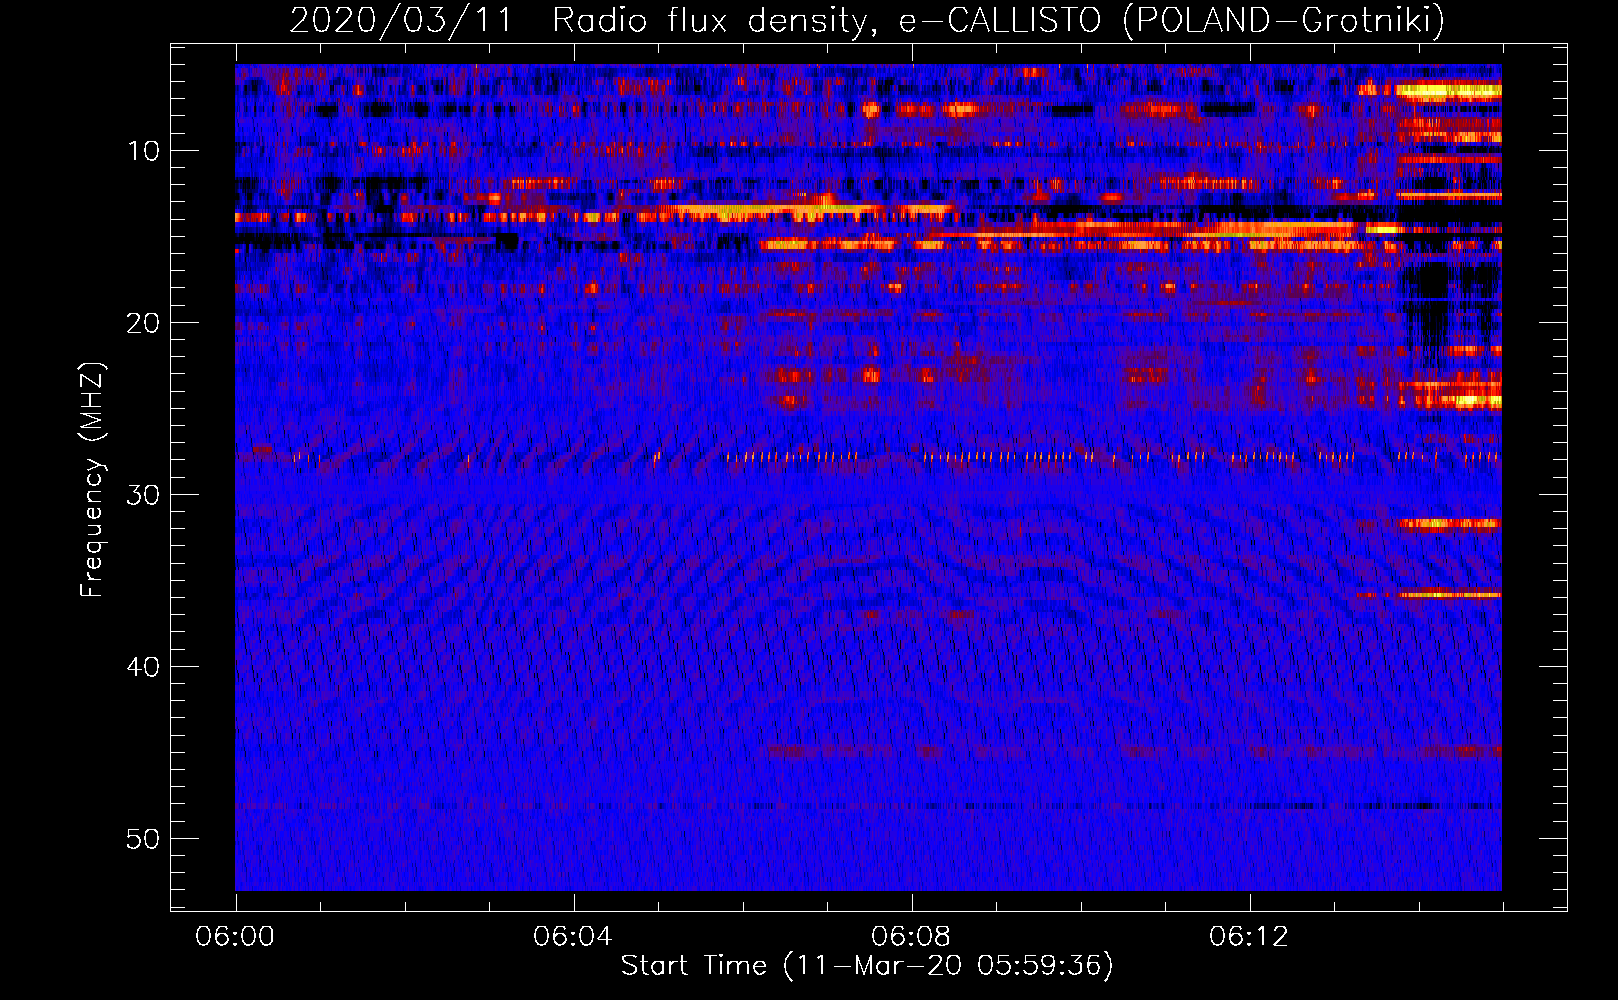
Task: Click the 40 MHz frequency tick label
Action: tap(144, 667)
